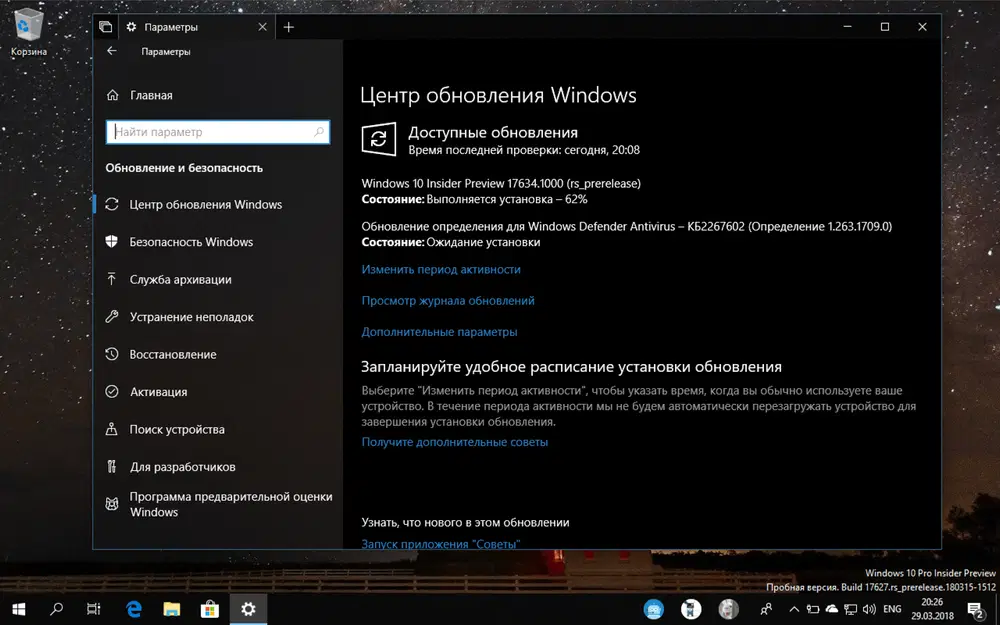Click the Settings gear on taskbar
This screenshot has width=1000, height=625.
point(248,609)
